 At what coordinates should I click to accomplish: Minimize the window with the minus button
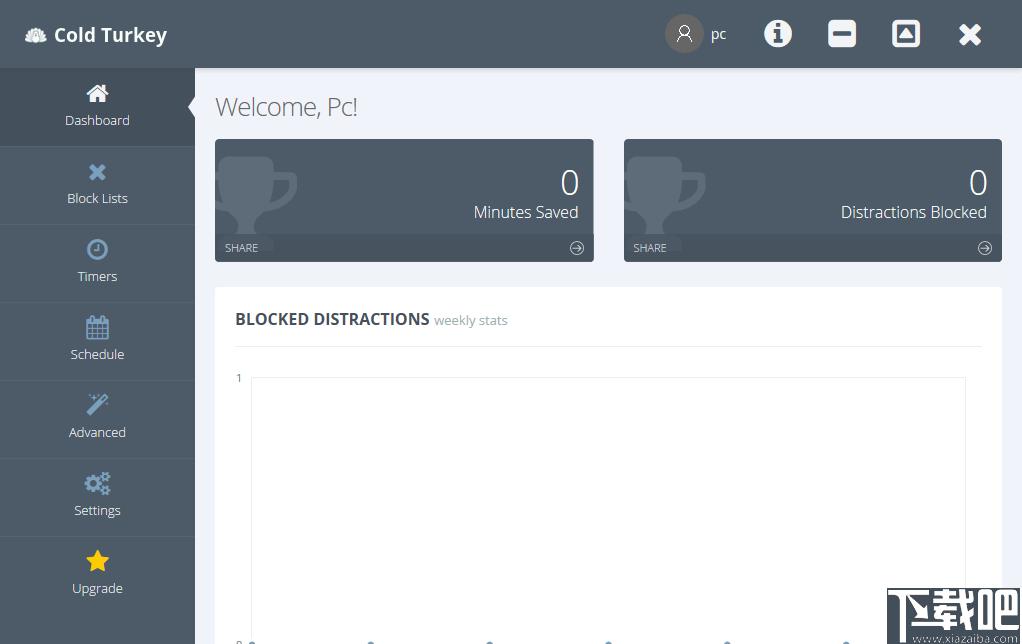click(x=841, y=34)
